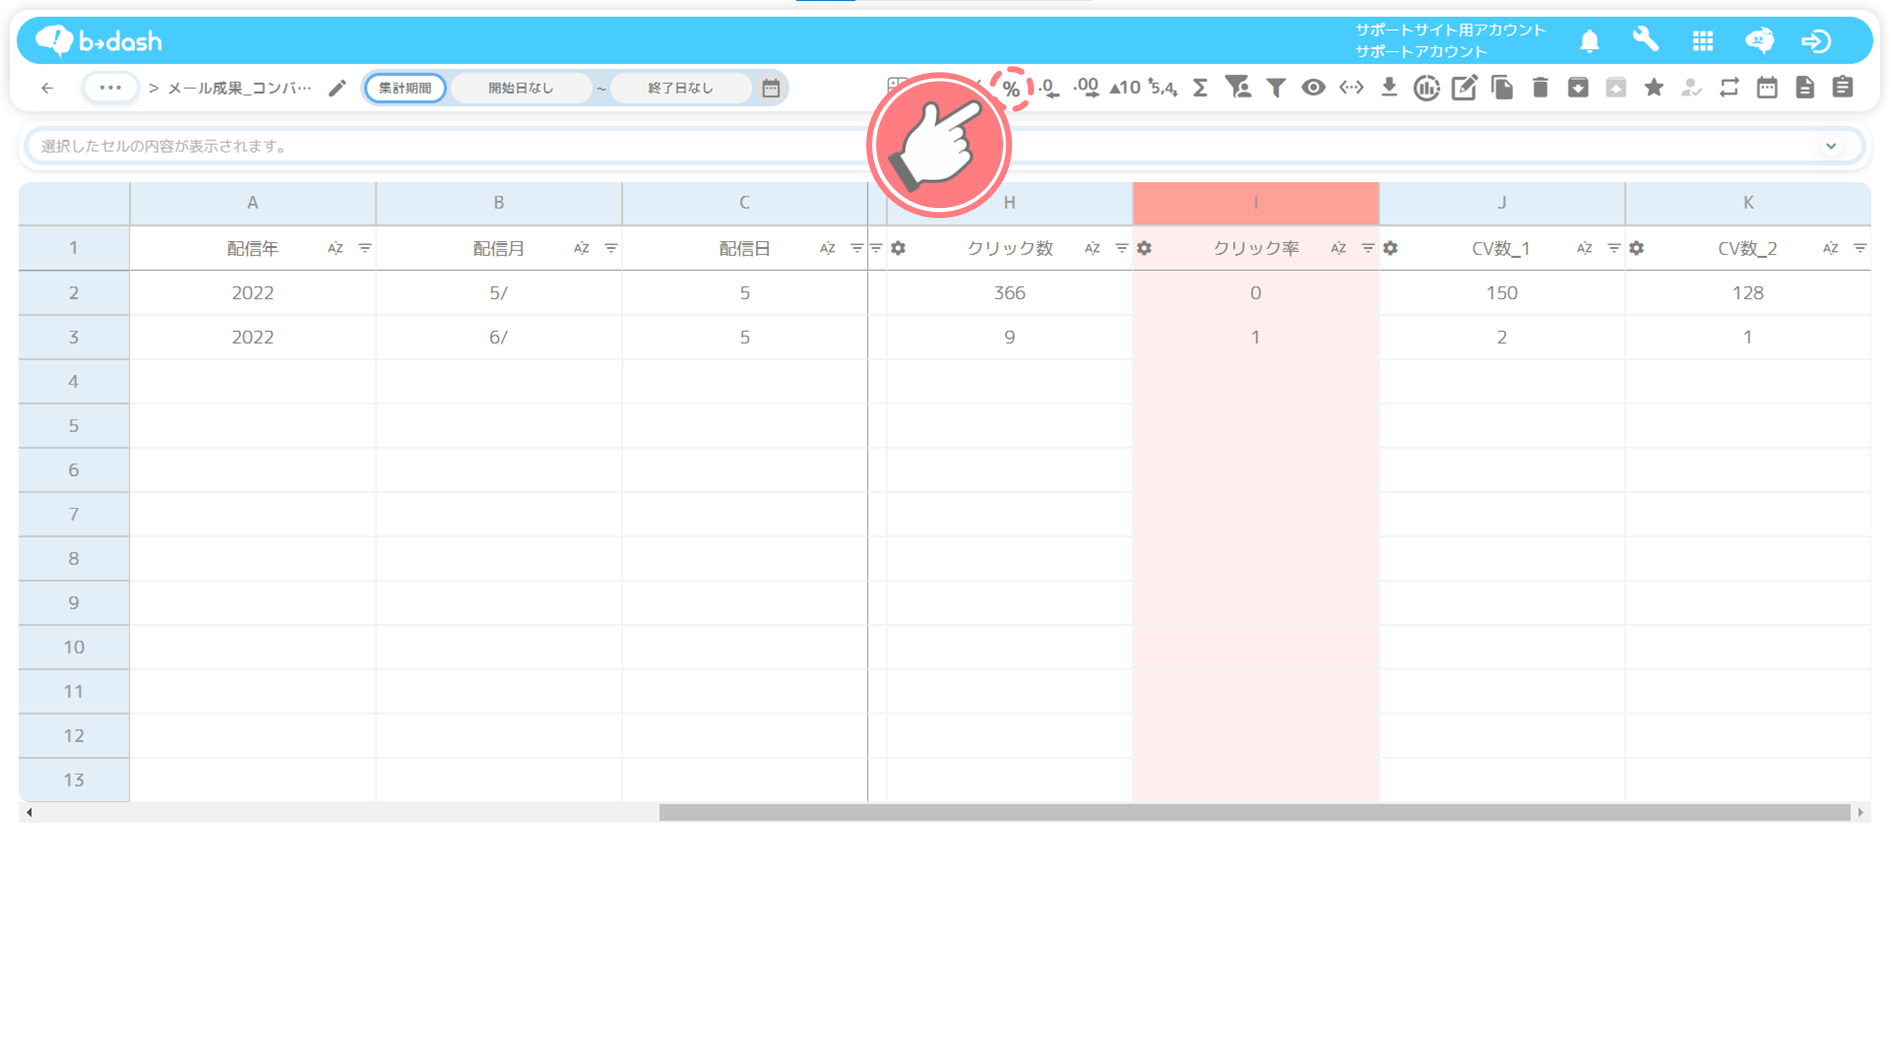Select cell with value 150
1890x1063 pixels.
1502,293
